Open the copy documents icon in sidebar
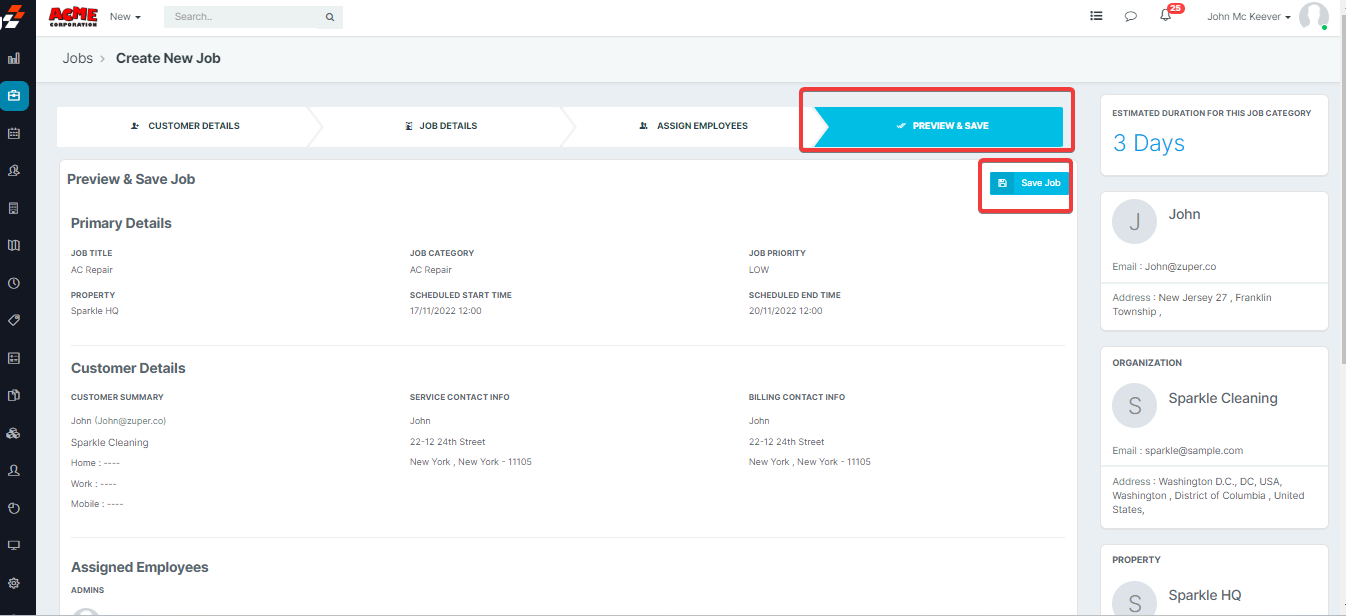Viewport: 1346px width, 616px height. 14,395
